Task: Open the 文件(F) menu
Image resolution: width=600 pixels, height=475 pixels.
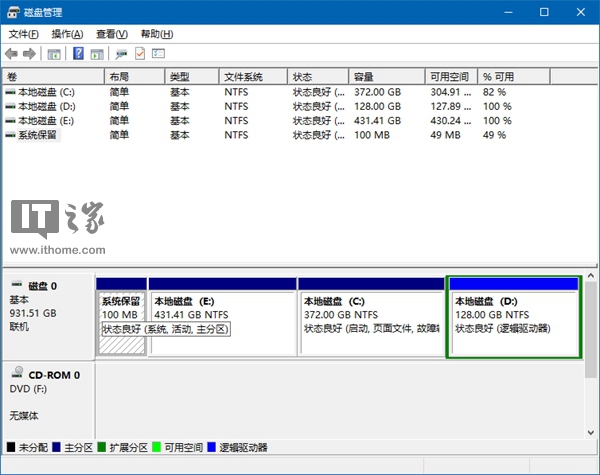Action: (23, 34)
